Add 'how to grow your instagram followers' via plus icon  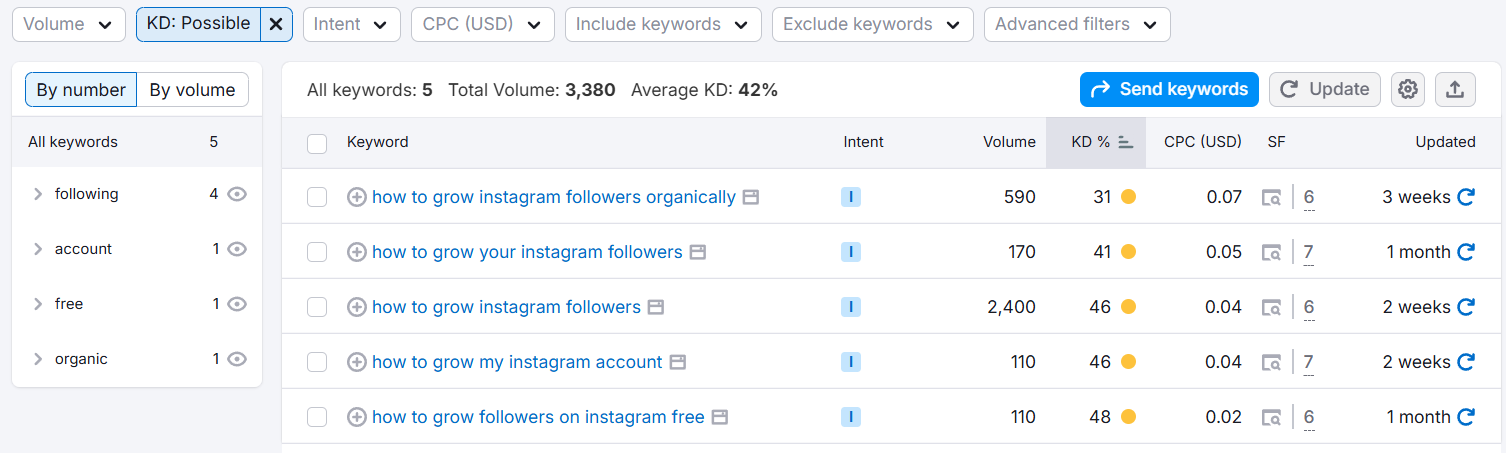[356, 252]
